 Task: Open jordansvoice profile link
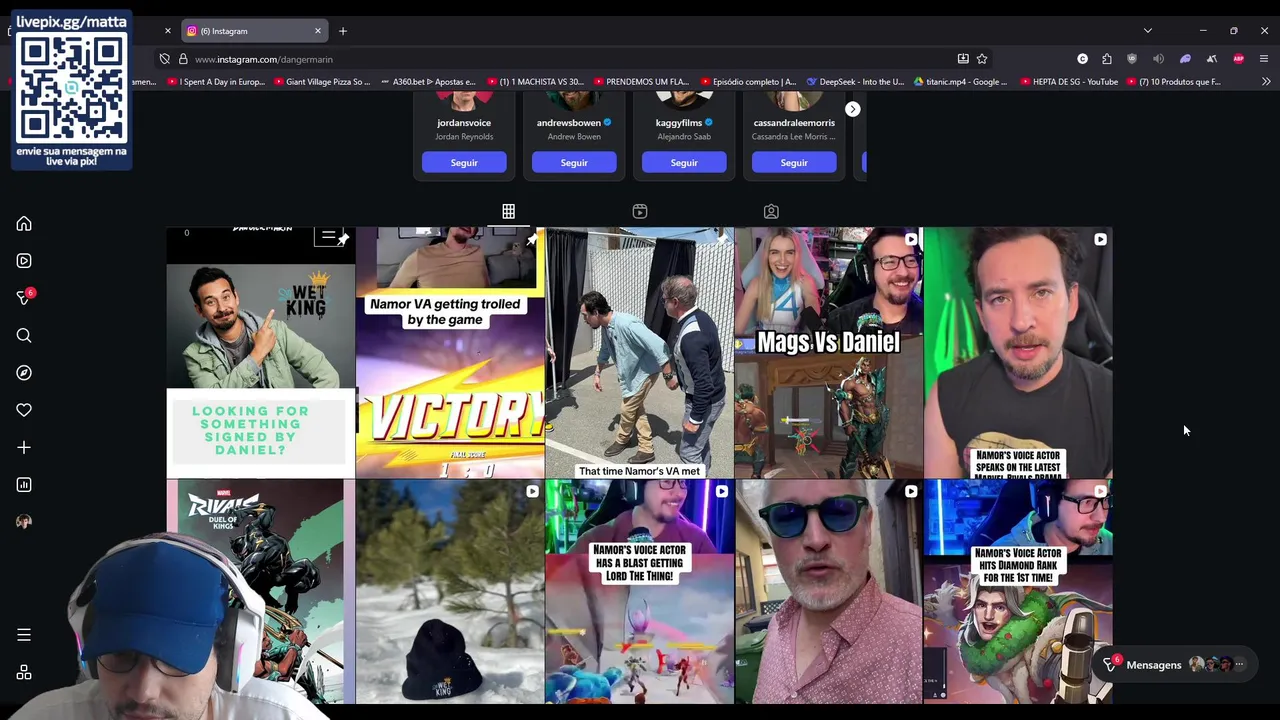tap(464, 123)
